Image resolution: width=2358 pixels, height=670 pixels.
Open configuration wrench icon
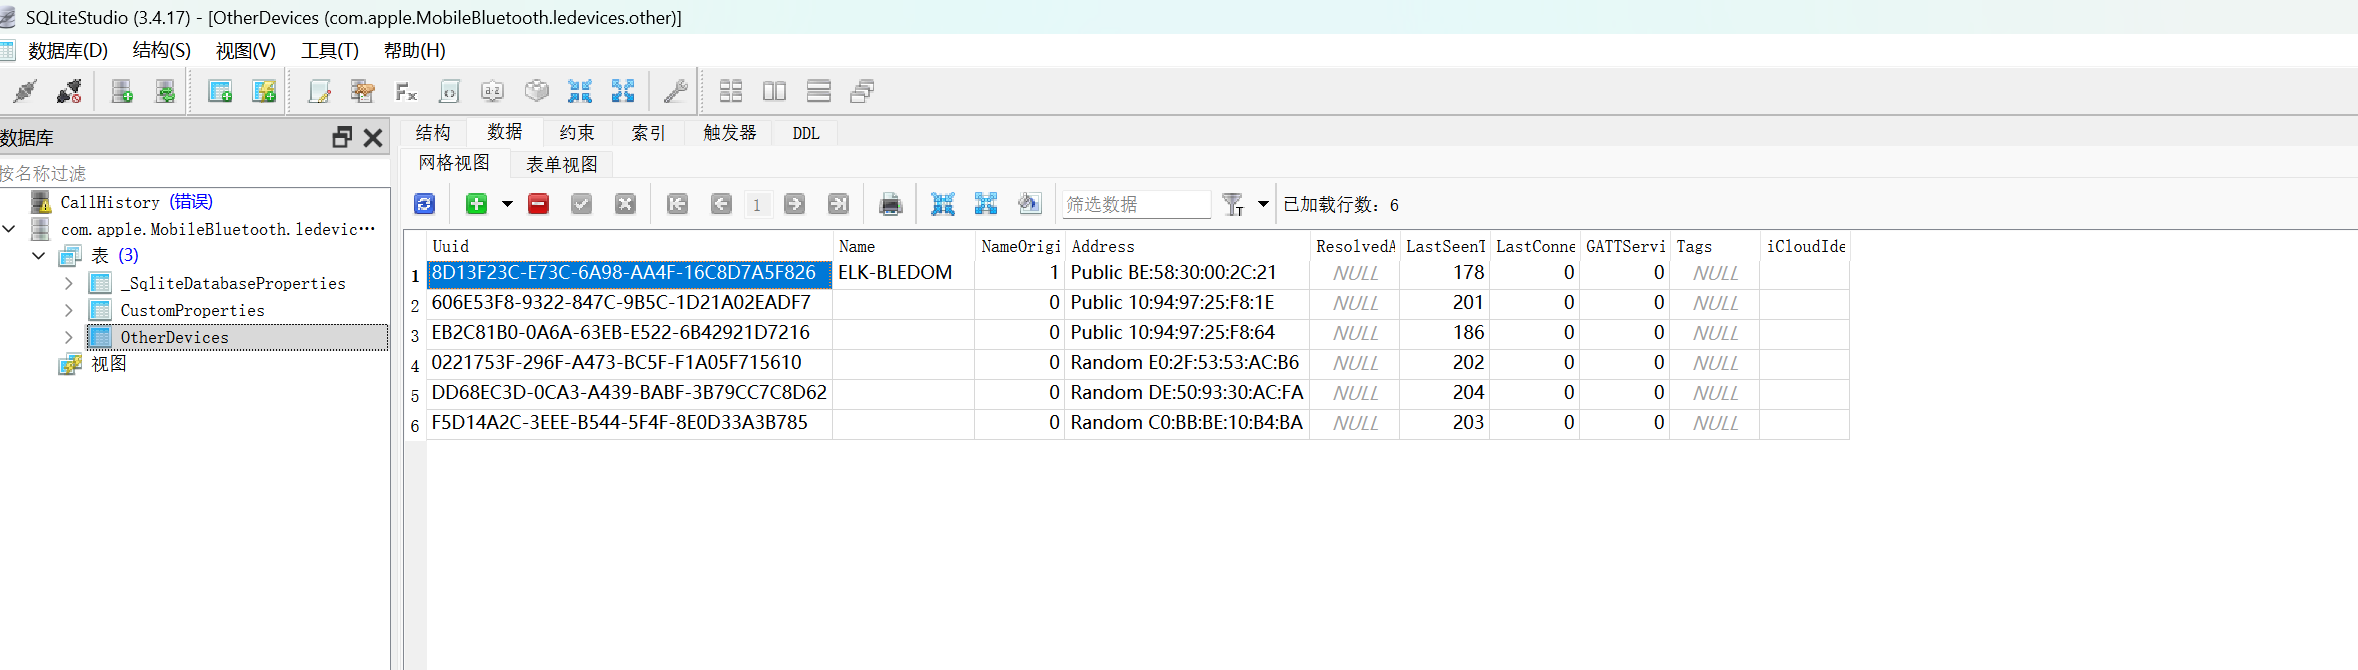676,92
